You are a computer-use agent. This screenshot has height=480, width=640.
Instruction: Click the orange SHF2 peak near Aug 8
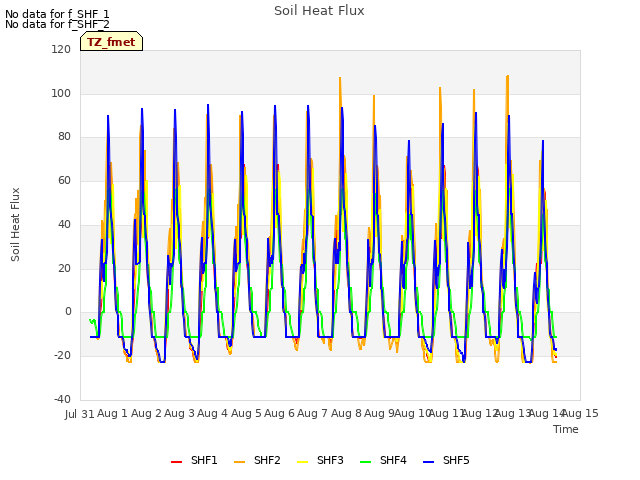pos(340,78)
